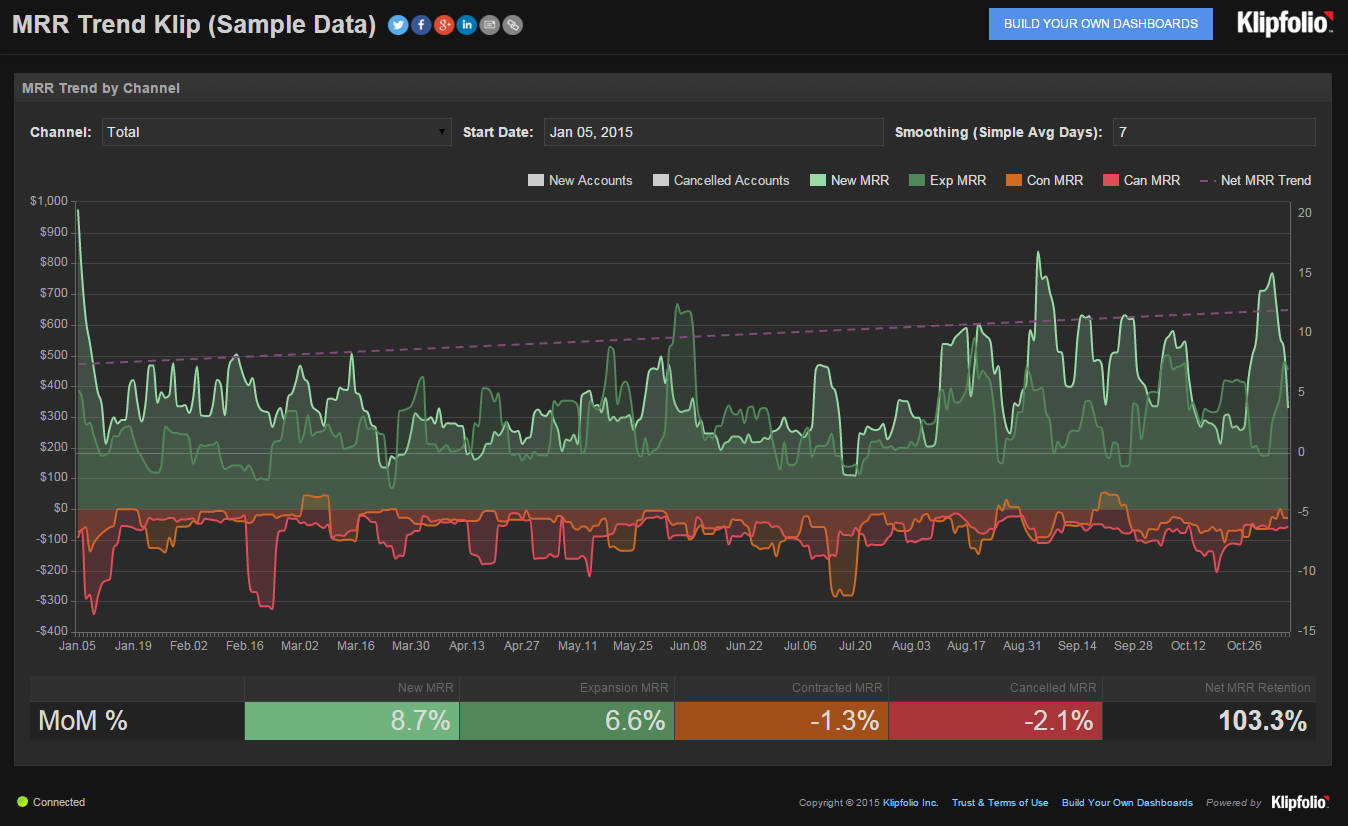Image resolution: width=1348 pixels, height=826 pixels.
Task: Open the Start Date picker field
Action: (712, 131)
